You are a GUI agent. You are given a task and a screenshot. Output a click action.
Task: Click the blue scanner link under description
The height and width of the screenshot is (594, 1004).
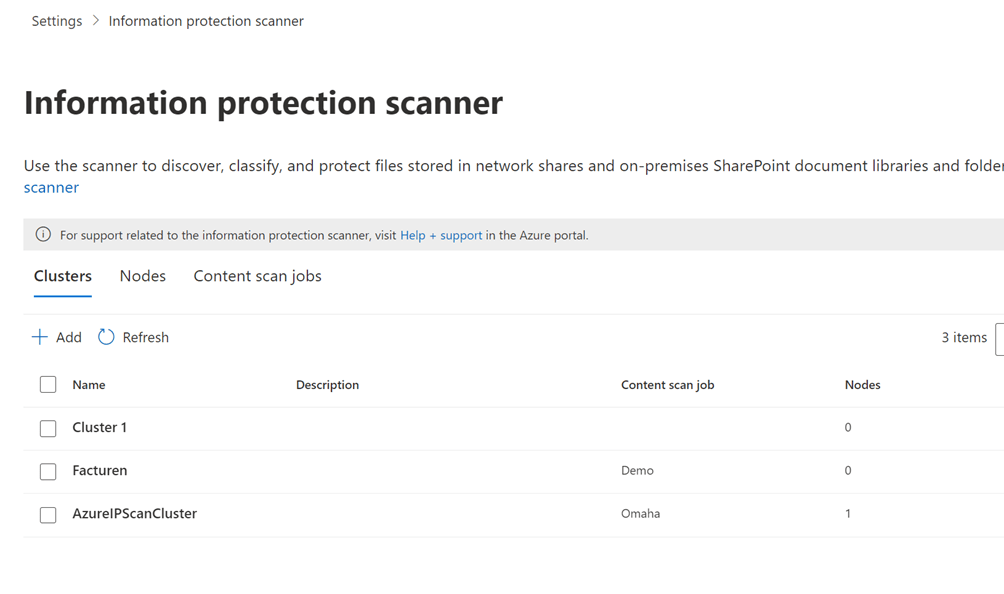pos(51,187)
